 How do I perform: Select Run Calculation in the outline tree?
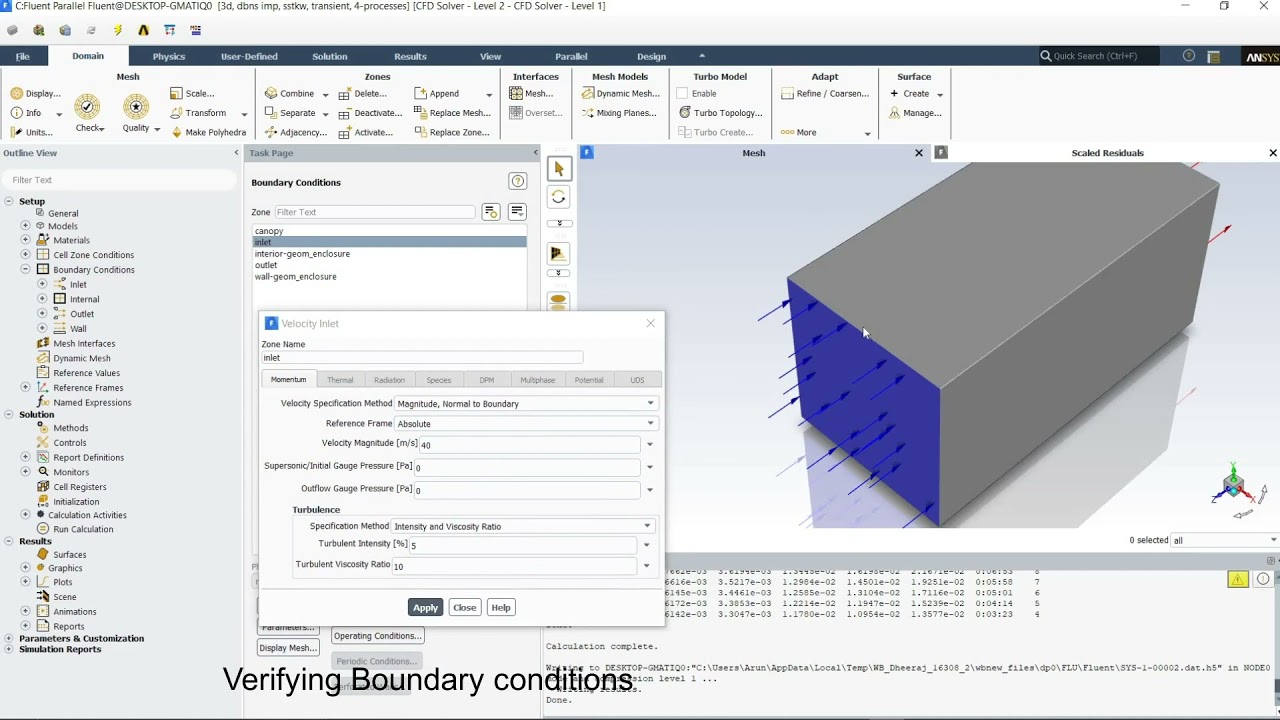point(83,529)
